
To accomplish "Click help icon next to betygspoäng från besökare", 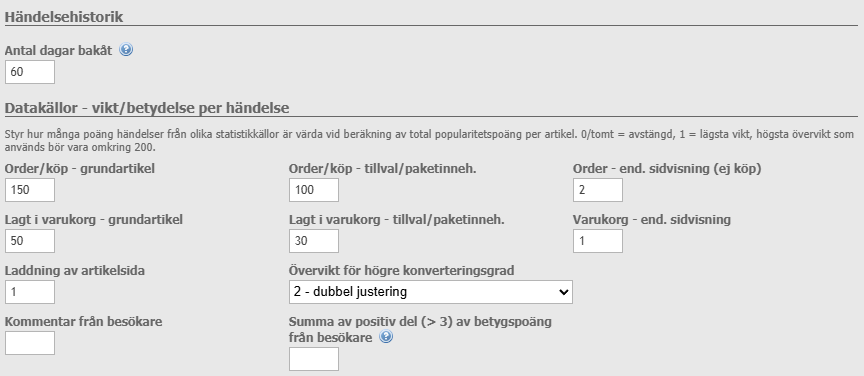I will [x=386, y=337].
